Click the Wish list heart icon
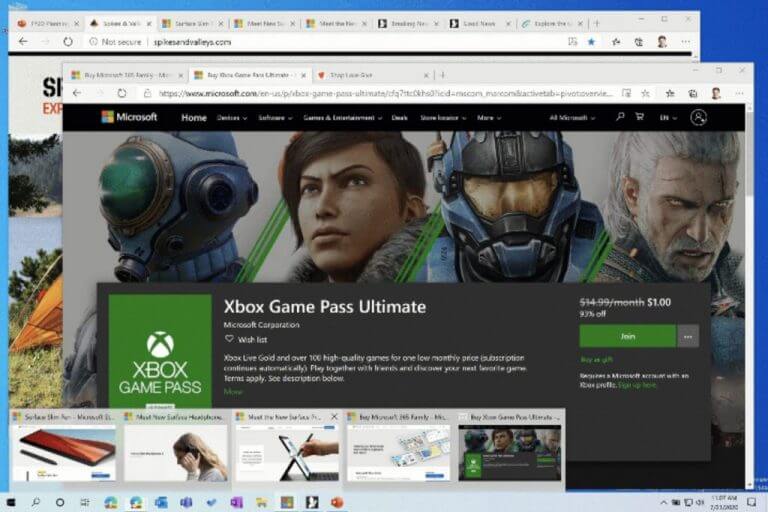 (x=229, y=339)
